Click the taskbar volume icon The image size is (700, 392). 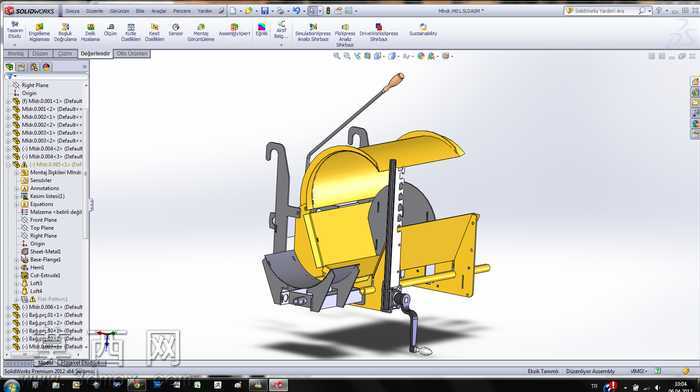[657, 388]
